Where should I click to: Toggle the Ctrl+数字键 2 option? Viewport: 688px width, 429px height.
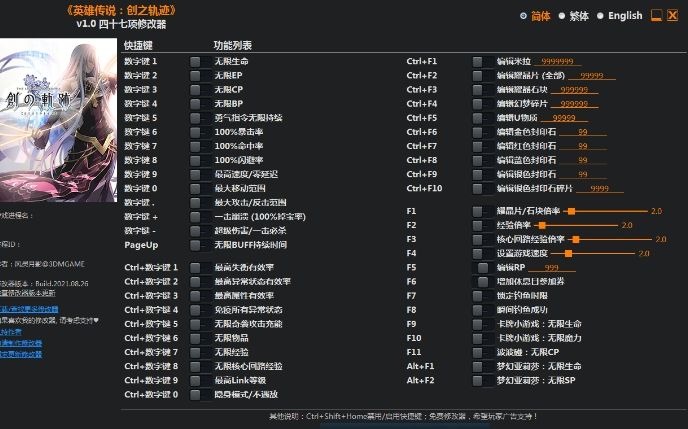(200, 282)
